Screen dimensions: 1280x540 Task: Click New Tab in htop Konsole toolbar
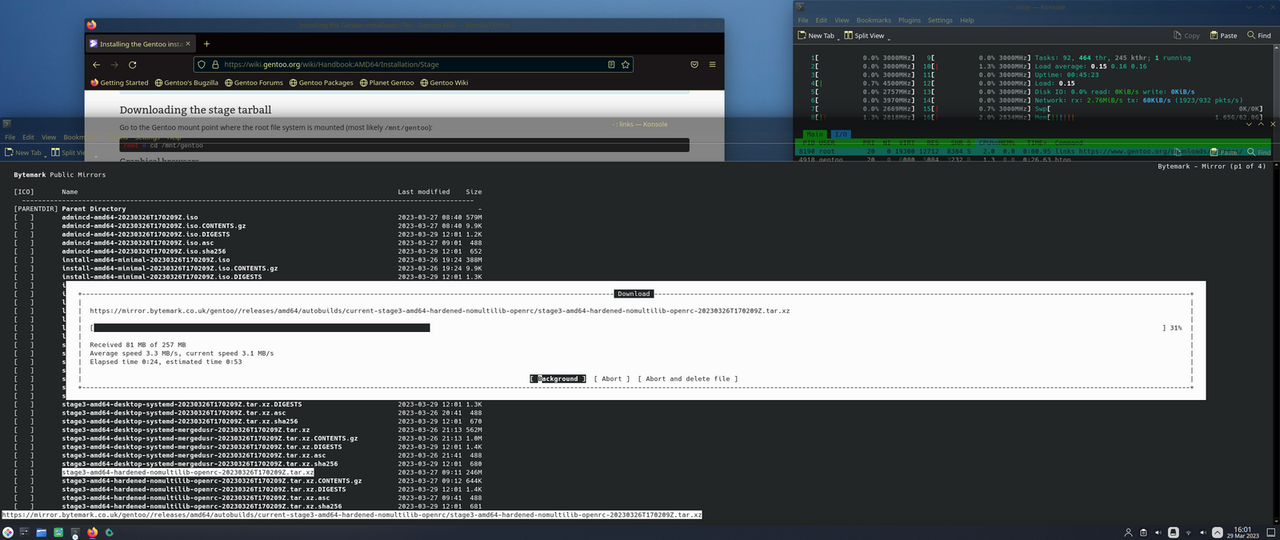(x=815, y=36)
